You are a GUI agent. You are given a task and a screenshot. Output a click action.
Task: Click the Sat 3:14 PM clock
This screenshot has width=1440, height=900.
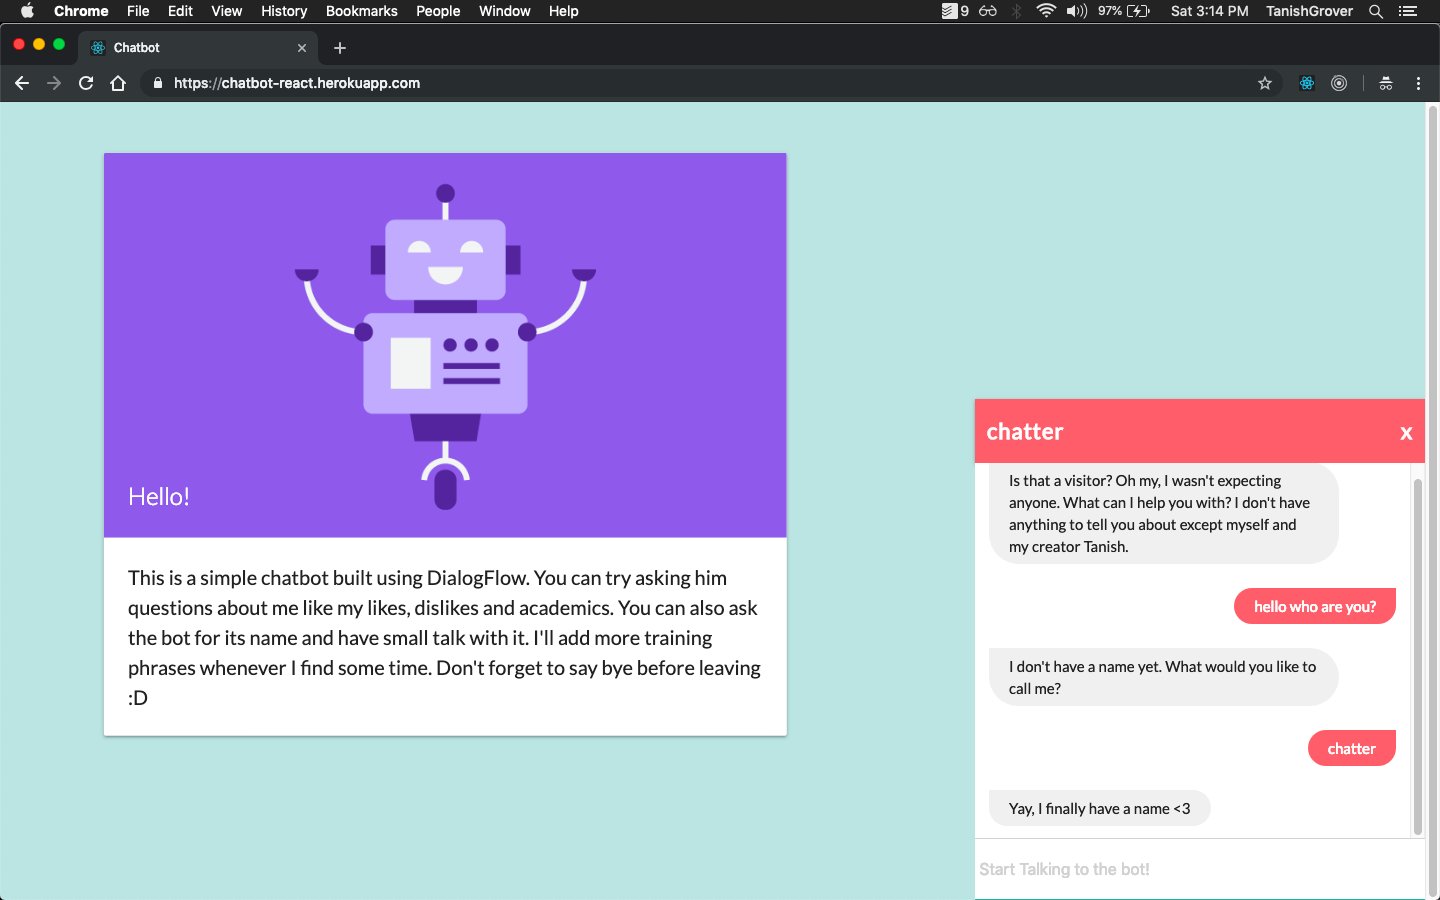pyautogui.click(x=1210, y=11)
